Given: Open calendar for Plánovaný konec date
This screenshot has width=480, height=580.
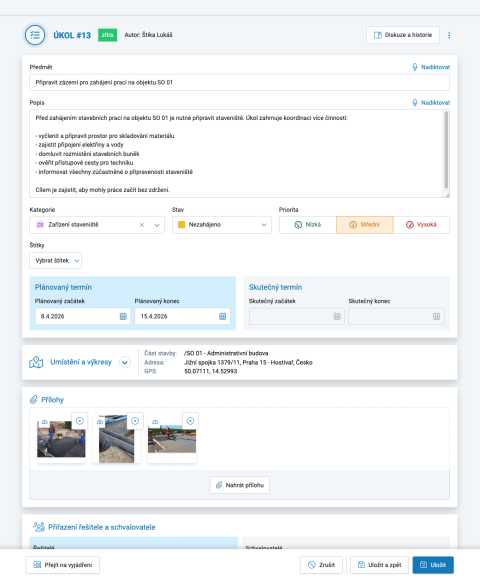Looking at the screenshot, I should 222,316.
